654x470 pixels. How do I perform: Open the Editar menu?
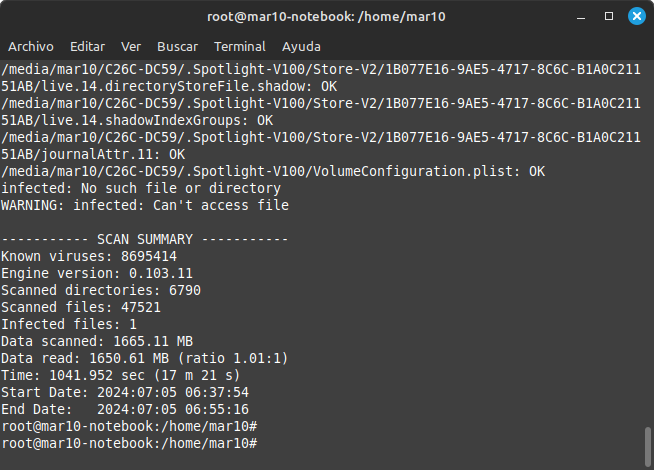(x=88, y=47)
